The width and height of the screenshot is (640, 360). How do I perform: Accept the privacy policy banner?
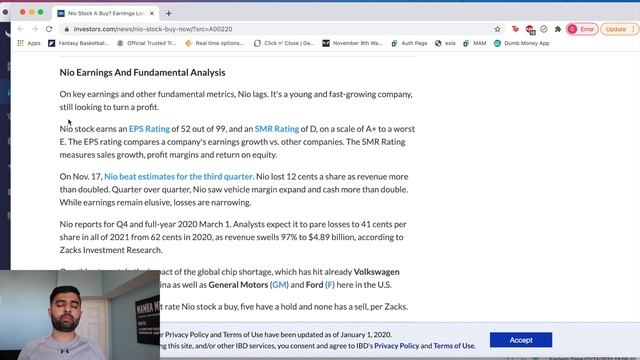pyautogui.click(x=521, y=340)
